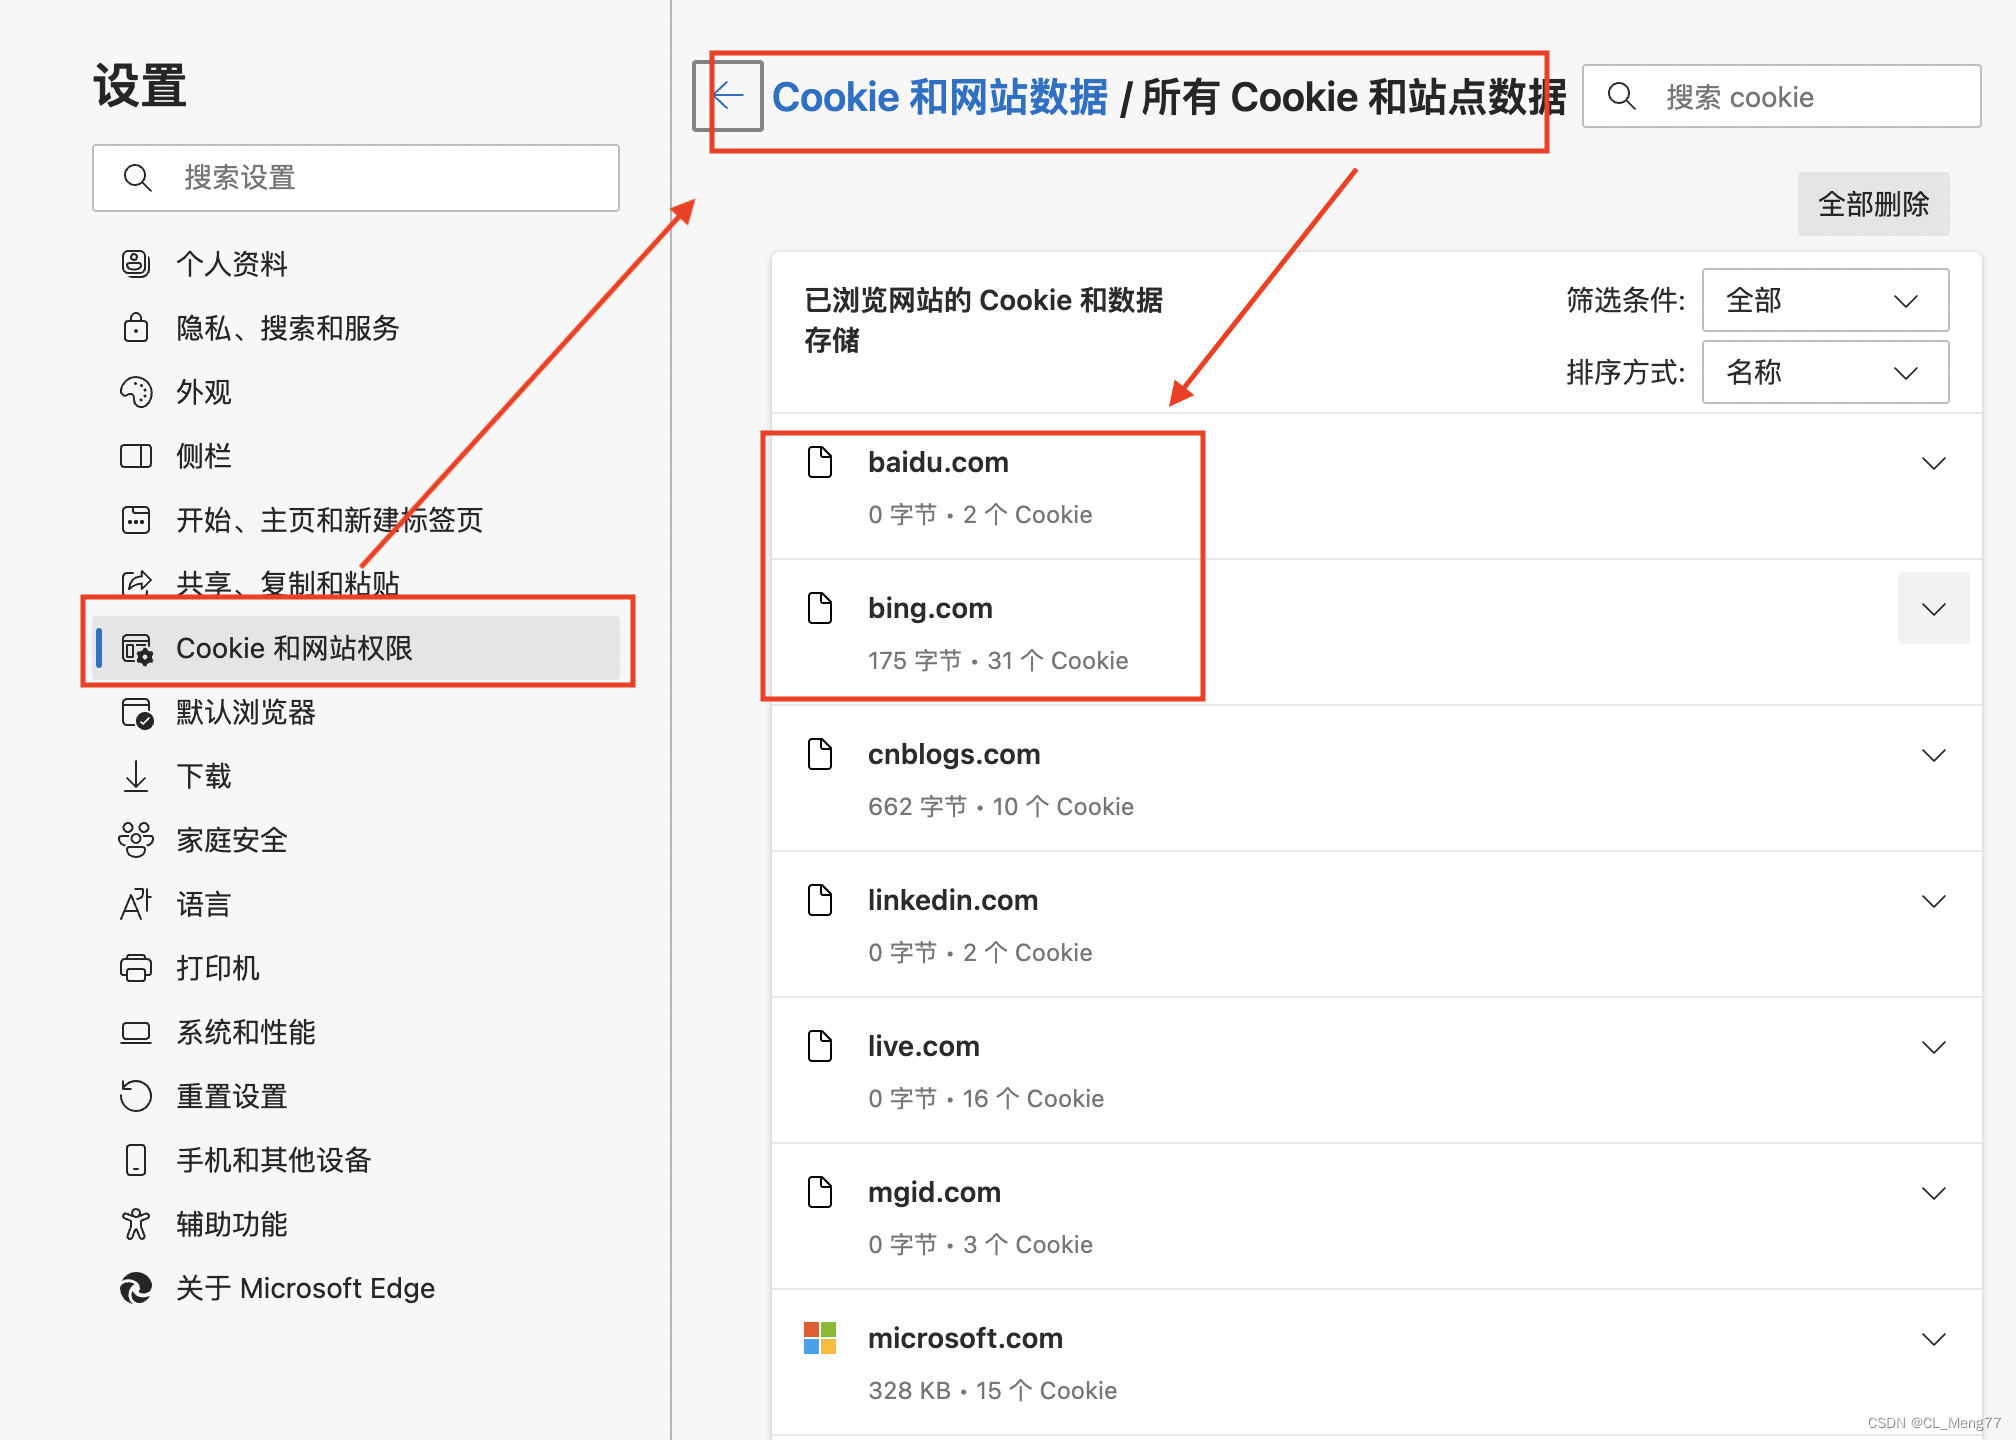The width and height of the screenshot is (2016, 1440).
Task: Expand the microsoft.com cookie entry
Action: tap(1934, 1339)
